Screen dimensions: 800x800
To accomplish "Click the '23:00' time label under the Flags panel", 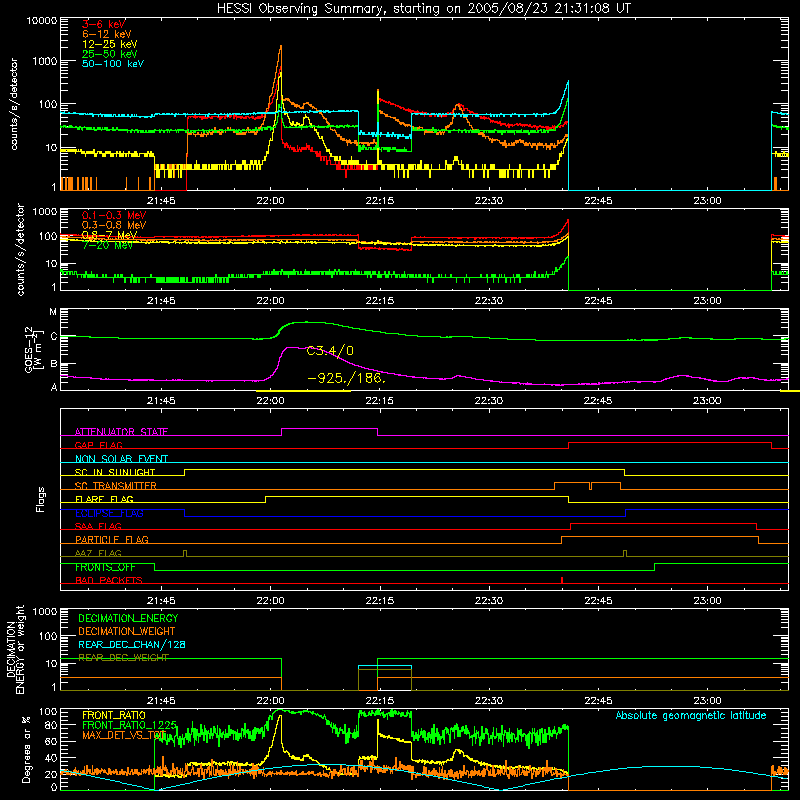I will 707,601.
